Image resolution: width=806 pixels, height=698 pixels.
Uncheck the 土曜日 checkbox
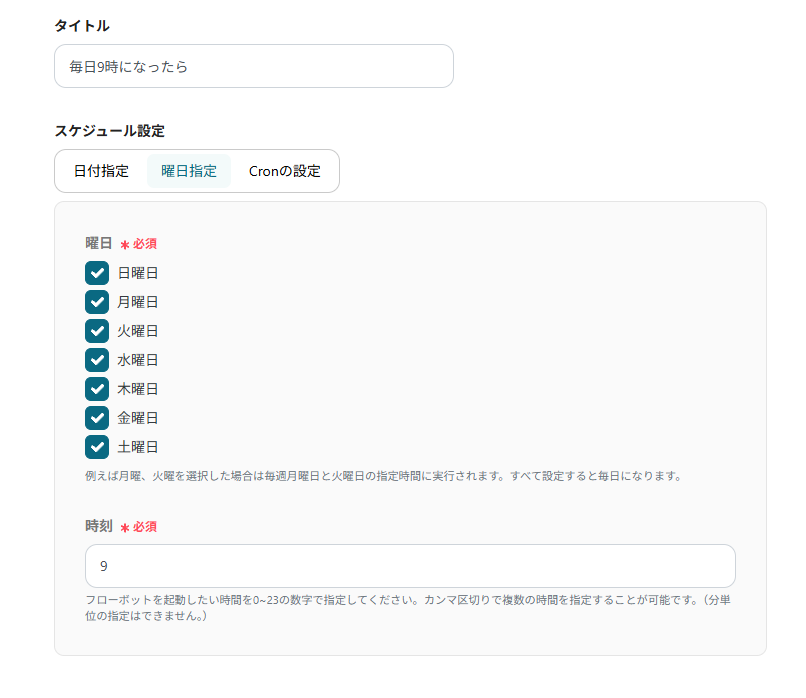pyautogui.click(x=97, y=446)
